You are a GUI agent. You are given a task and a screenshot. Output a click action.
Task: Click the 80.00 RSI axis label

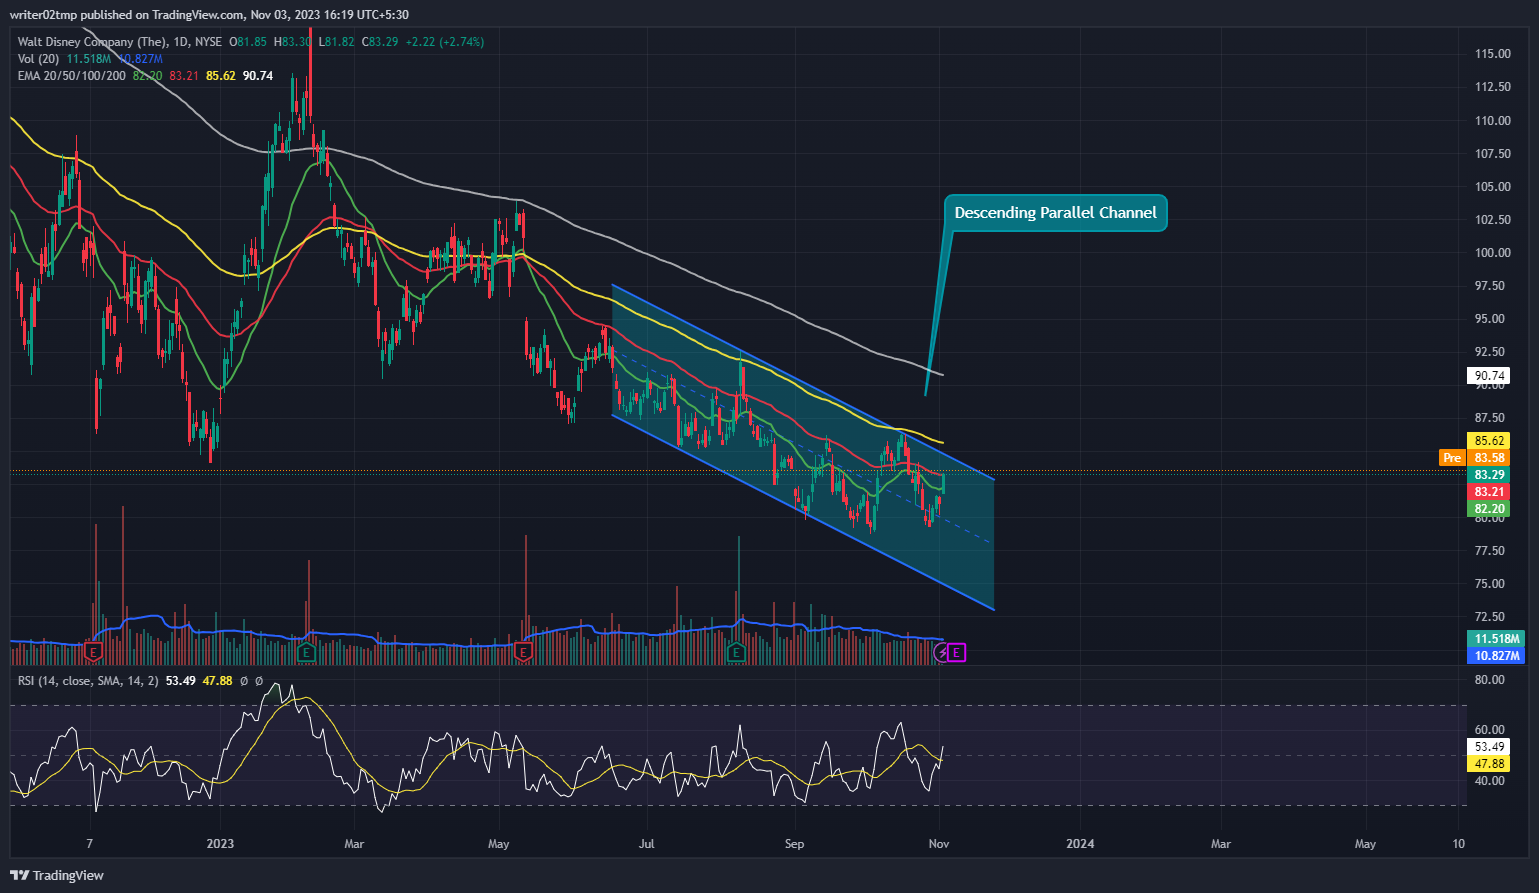1490,680
